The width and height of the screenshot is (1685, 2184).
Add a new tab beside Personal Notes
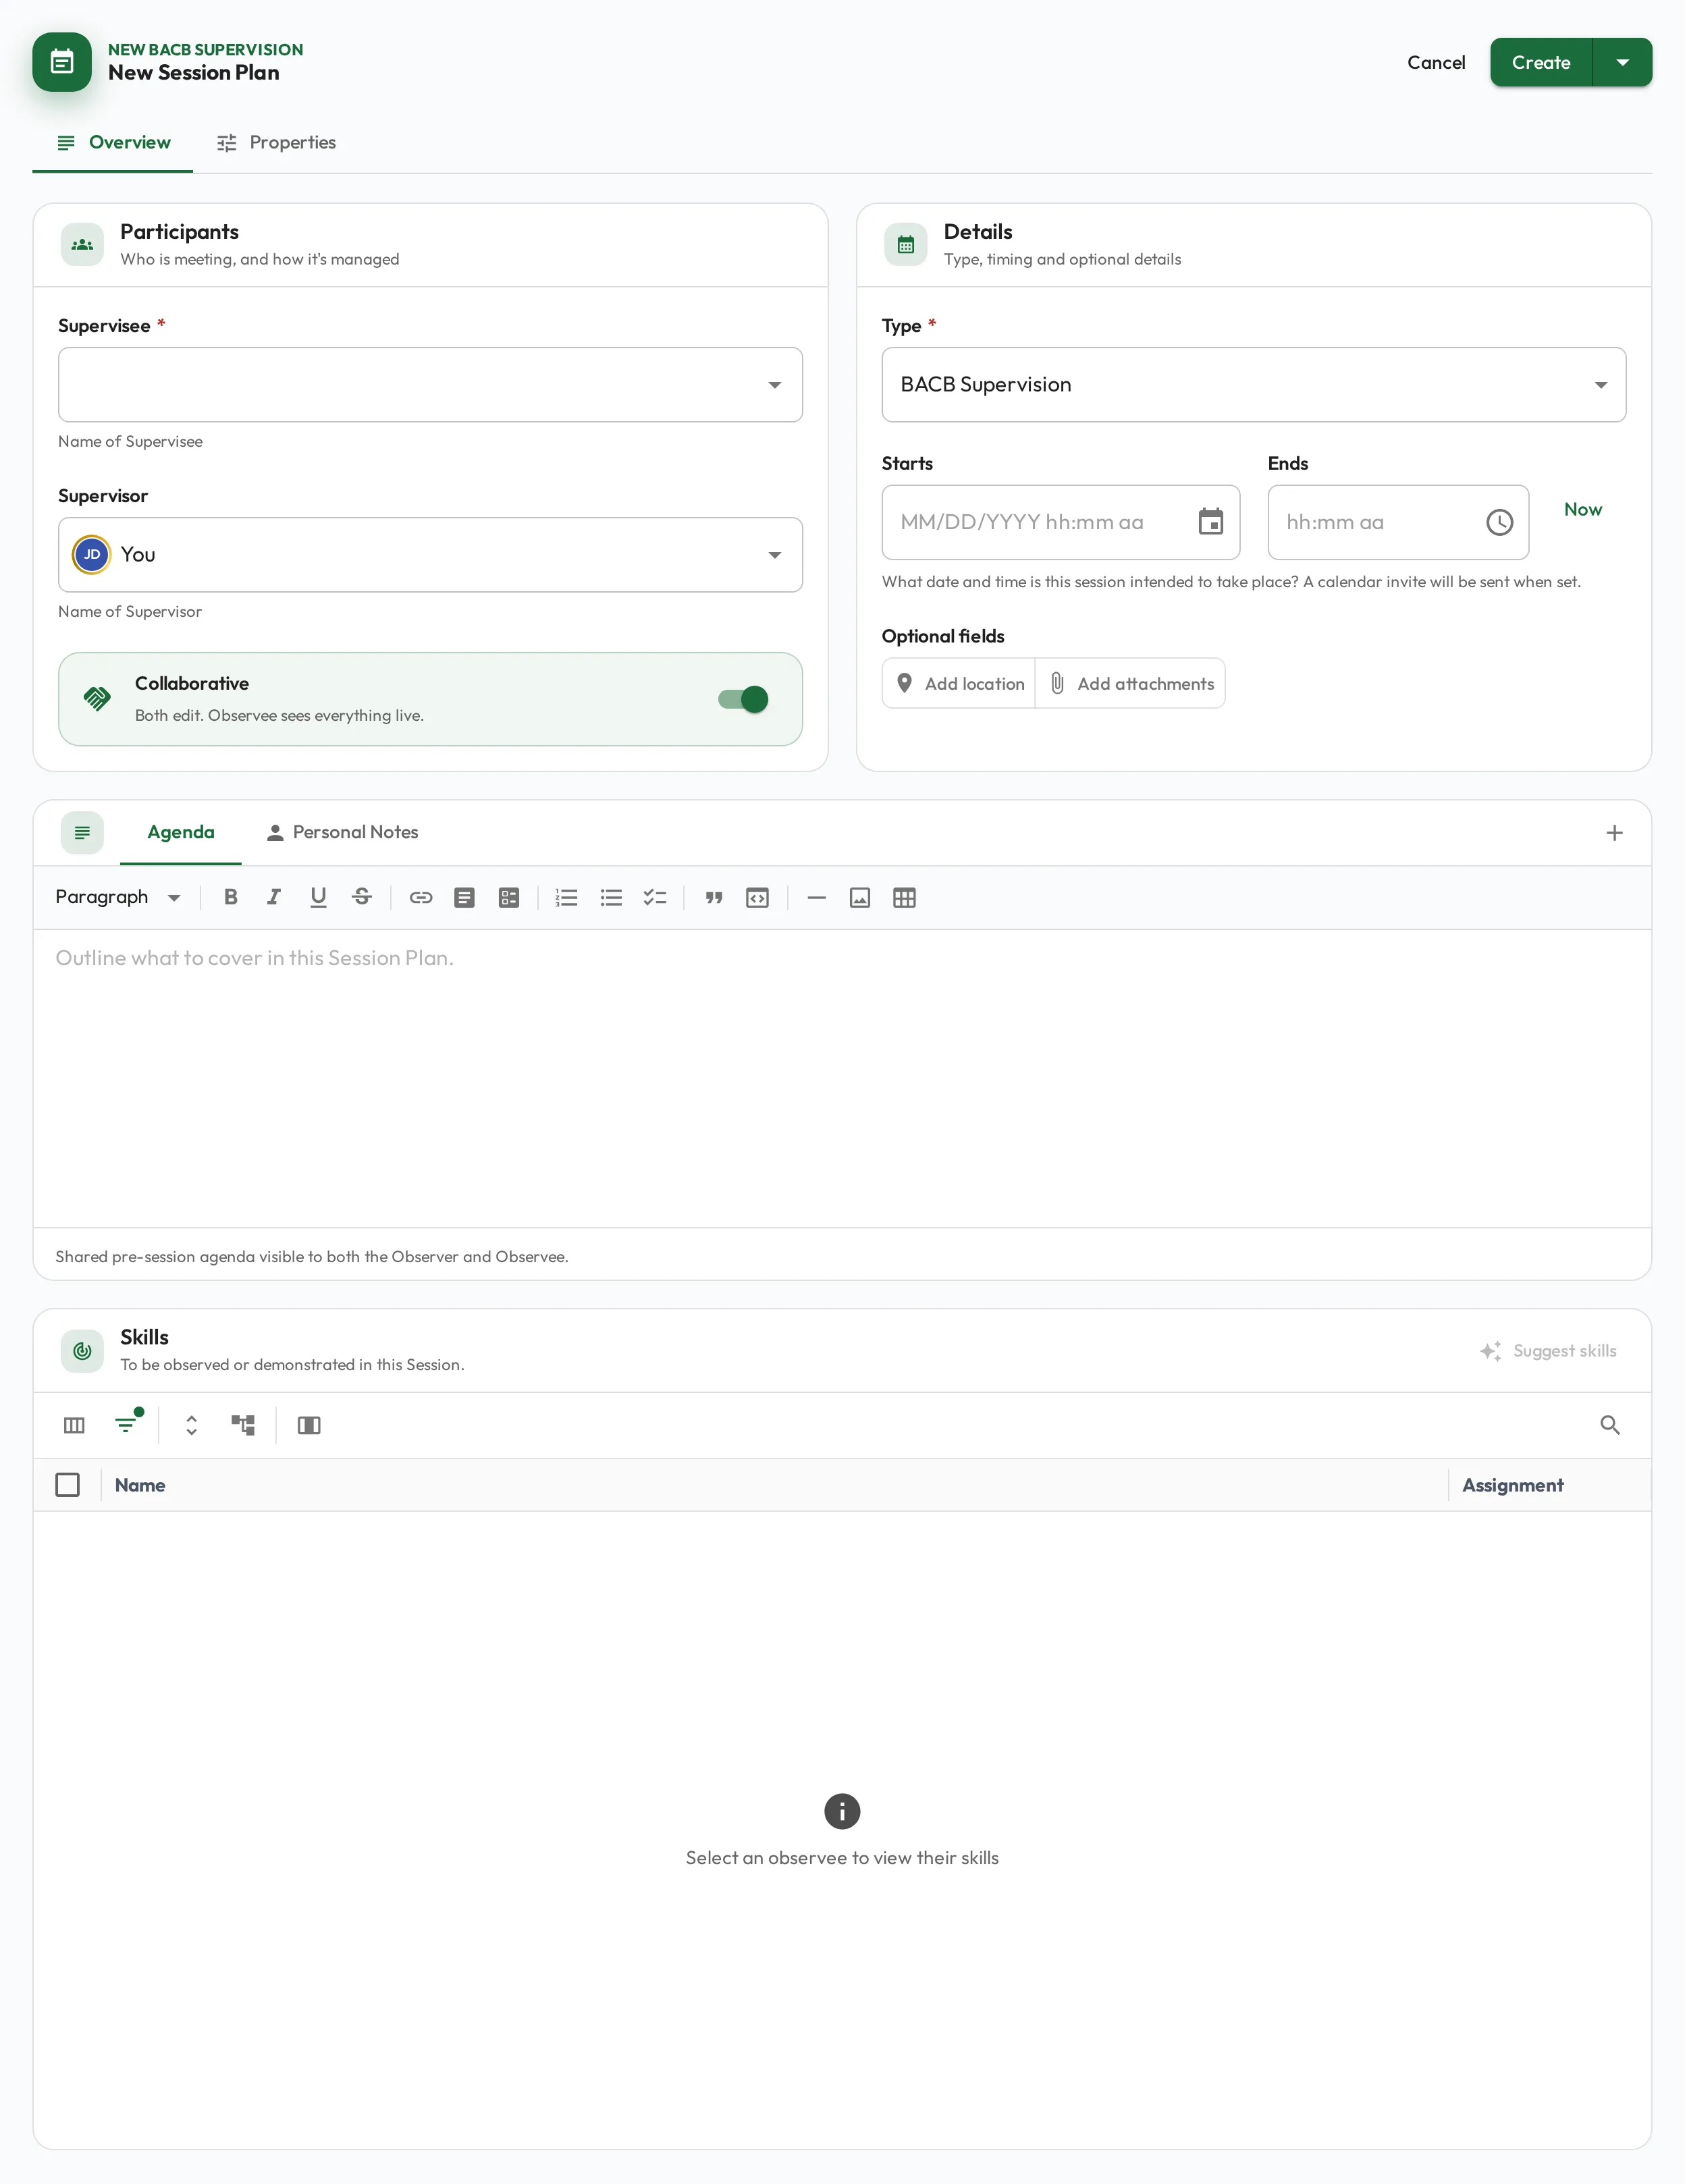pyautogui.click(x=1614, y=833)
